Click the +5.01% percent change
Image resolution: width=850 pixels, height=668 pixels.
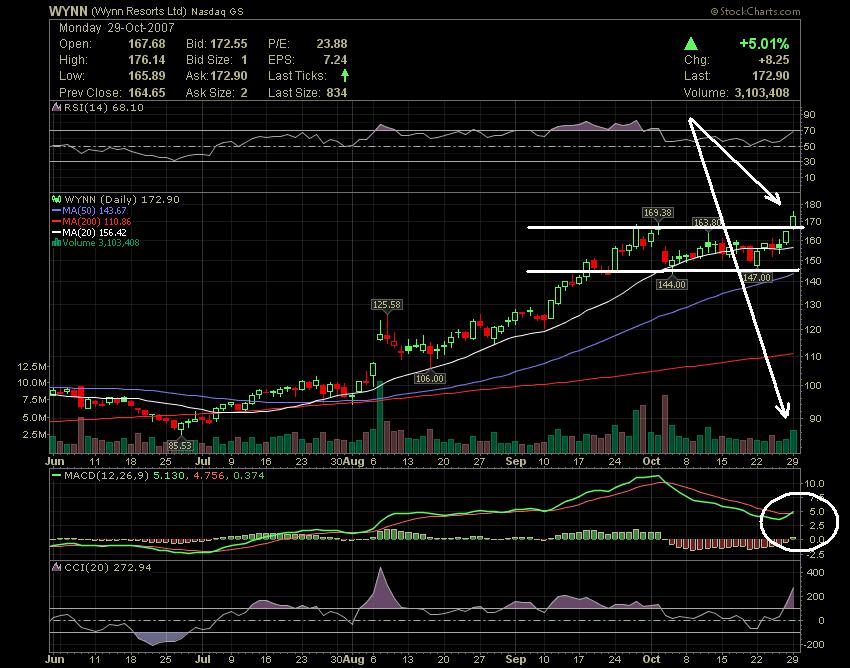click(x=764, y=44)
